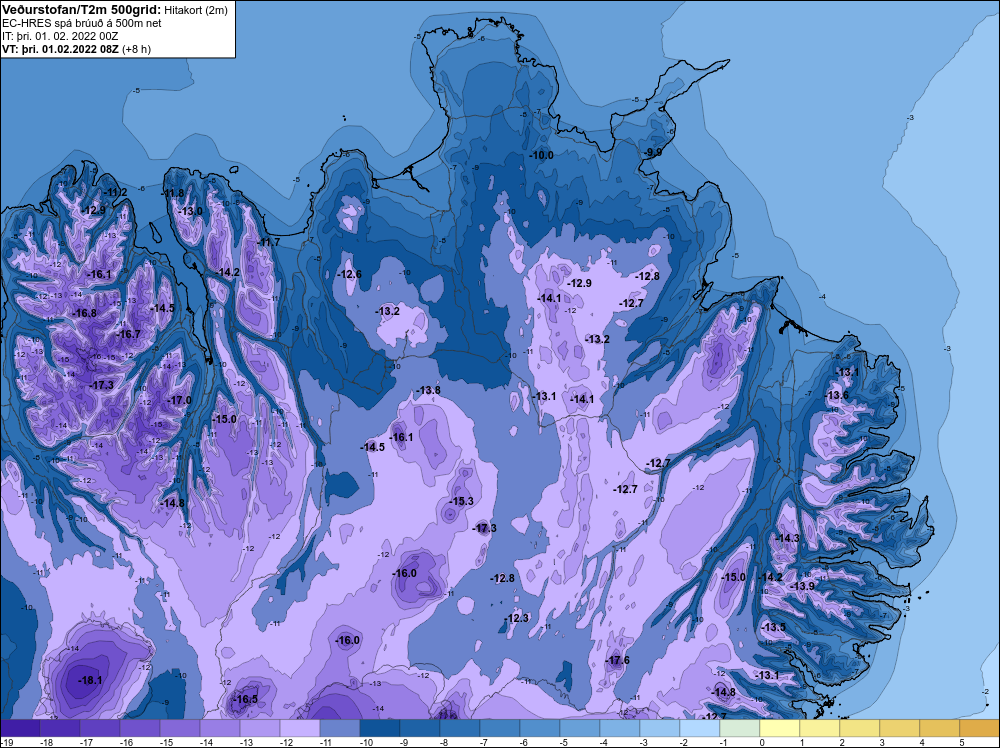The image size is (1000, 748).
Task: Click the -13.8 temperature label
Action: pyautogui.click(x=428, y=390)
